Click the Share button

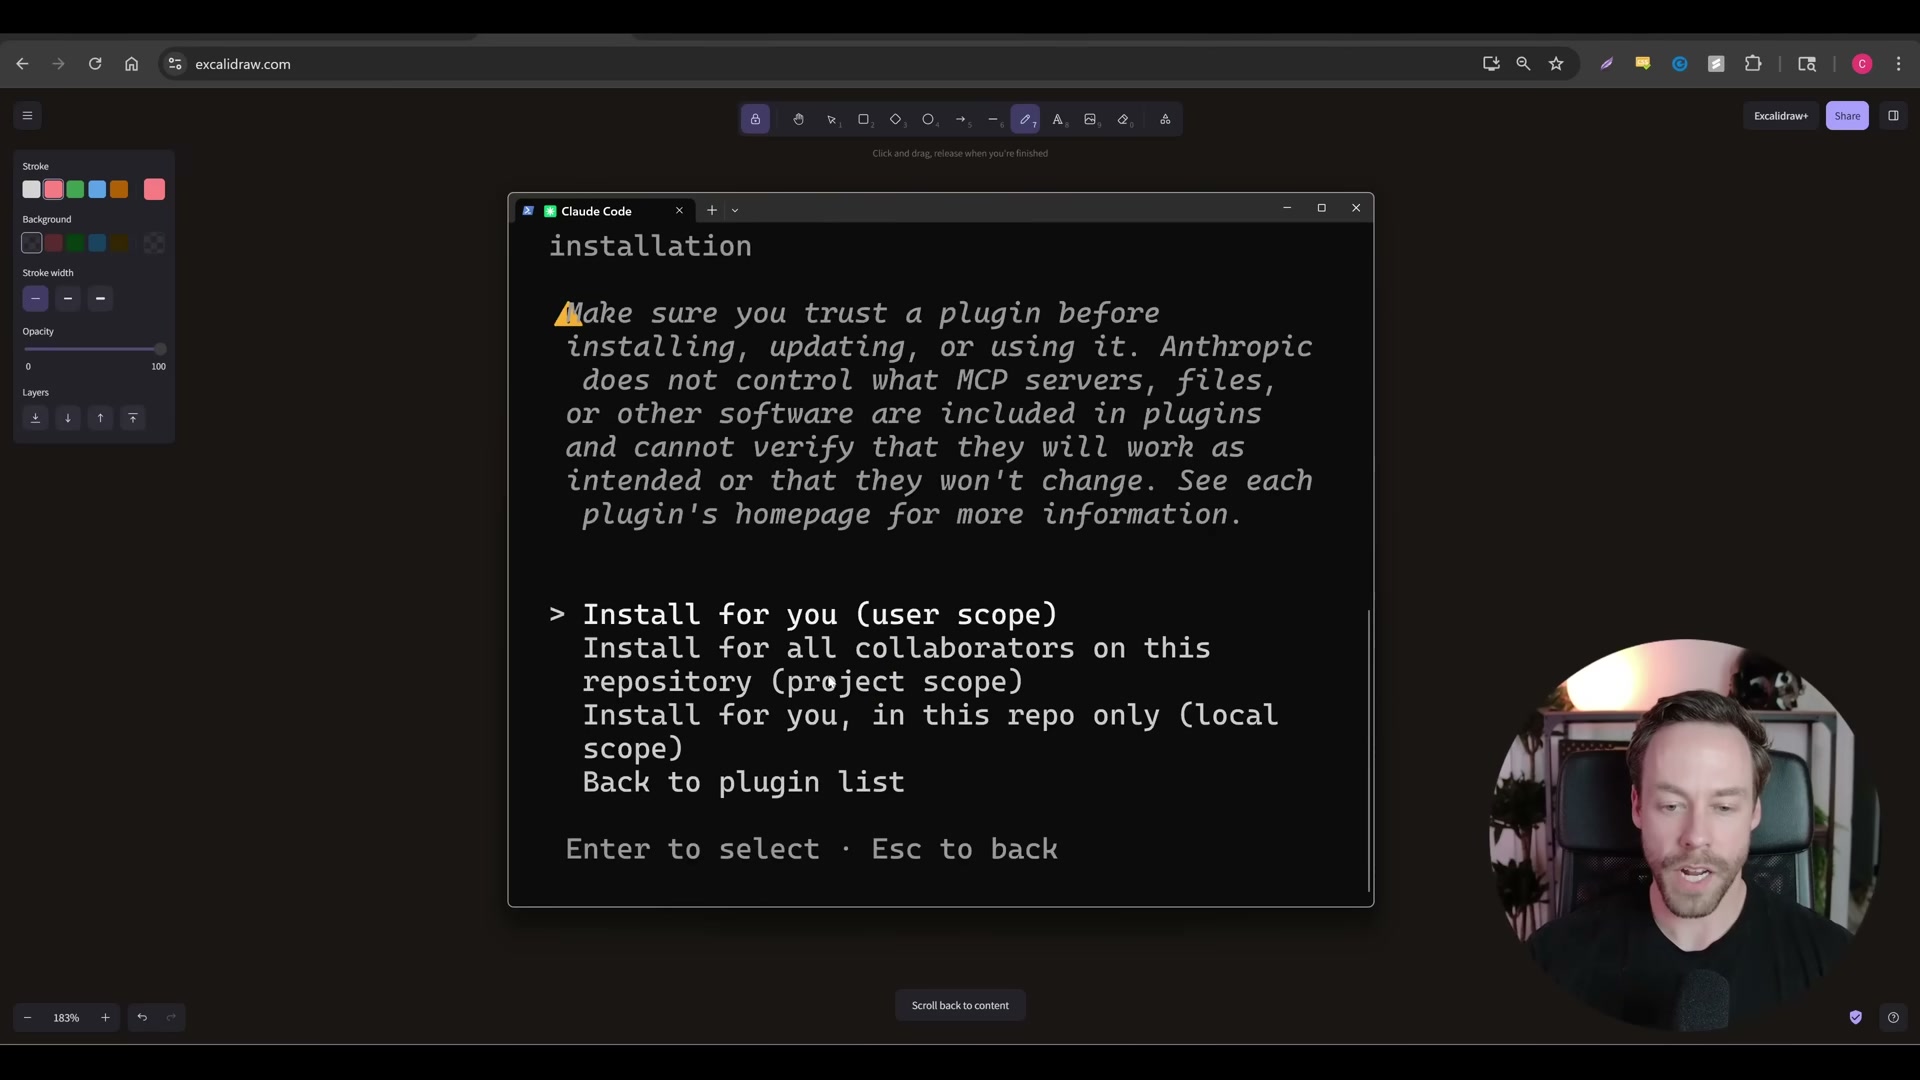1847,116
